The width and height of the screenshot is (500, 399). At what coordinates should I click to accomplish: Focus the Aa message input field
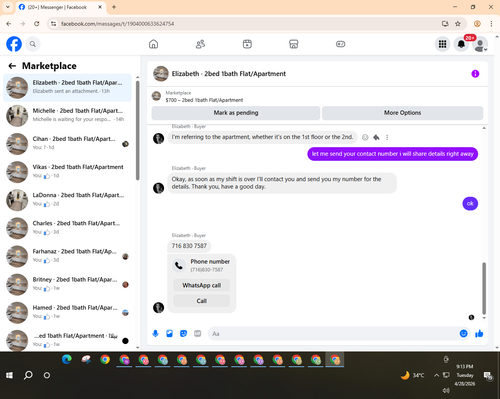coord(333,334)
